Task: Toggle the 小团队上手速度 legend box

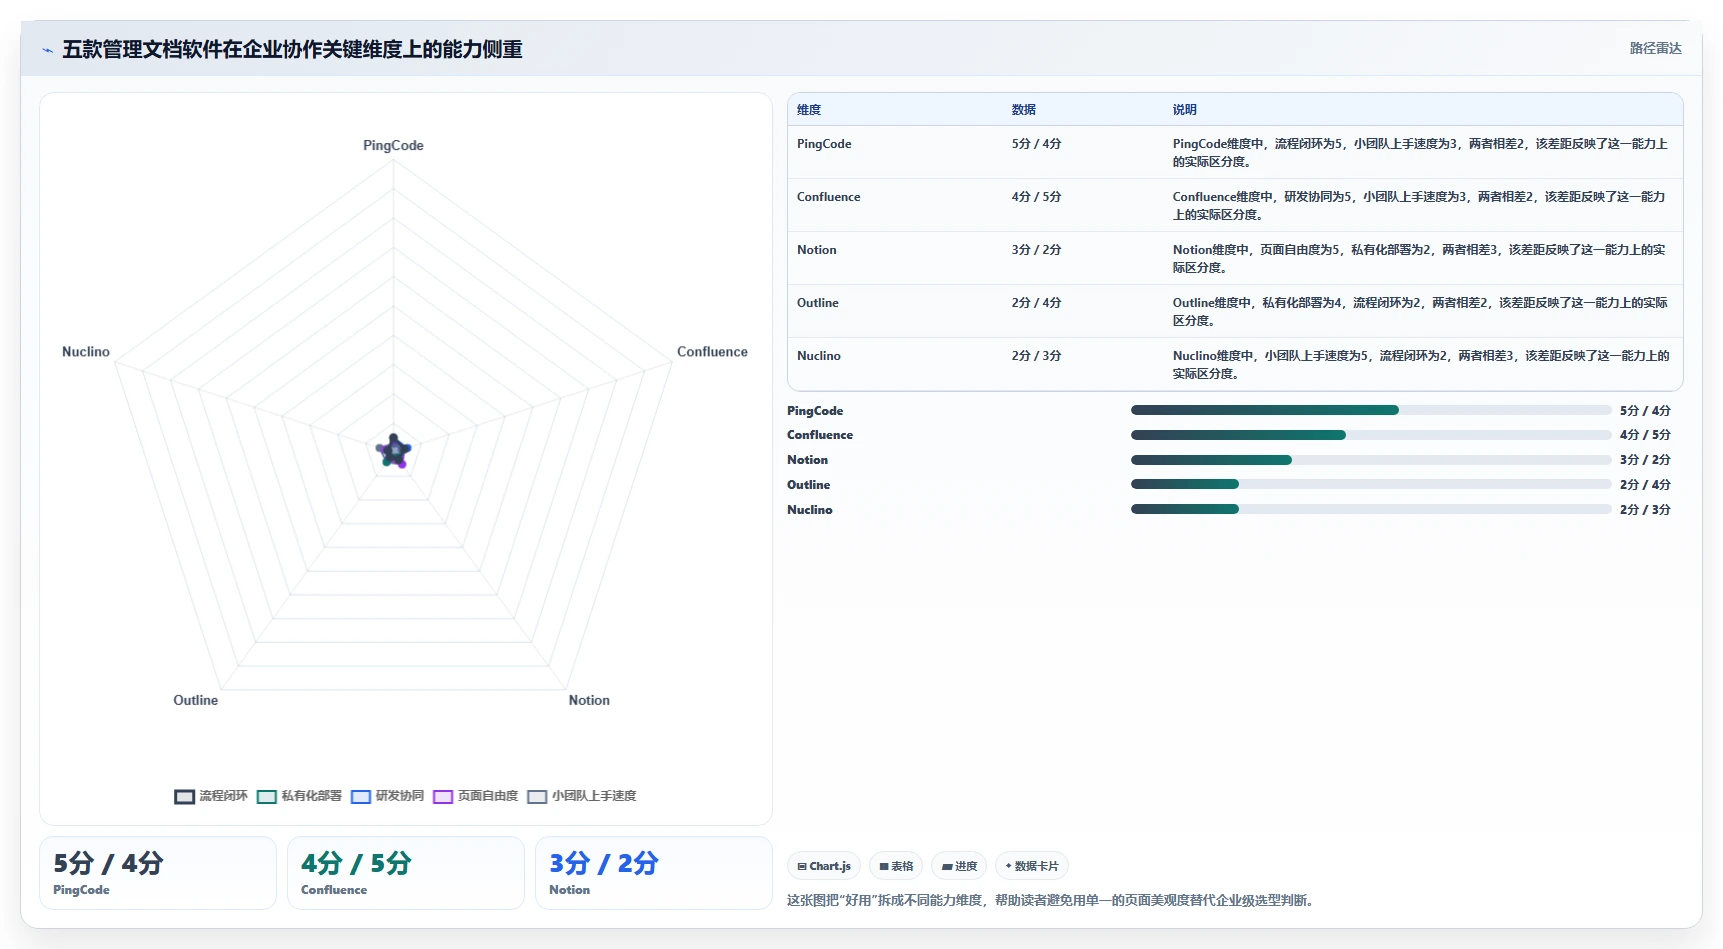Action: [x=537, y=797]
